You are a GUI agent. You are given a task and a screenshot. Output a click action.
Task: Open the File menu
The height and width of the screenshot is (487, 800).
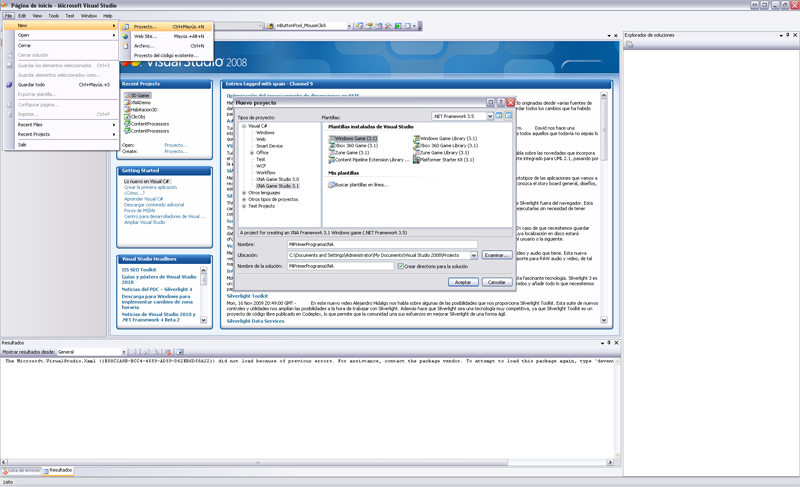click(x=8, y=16)
